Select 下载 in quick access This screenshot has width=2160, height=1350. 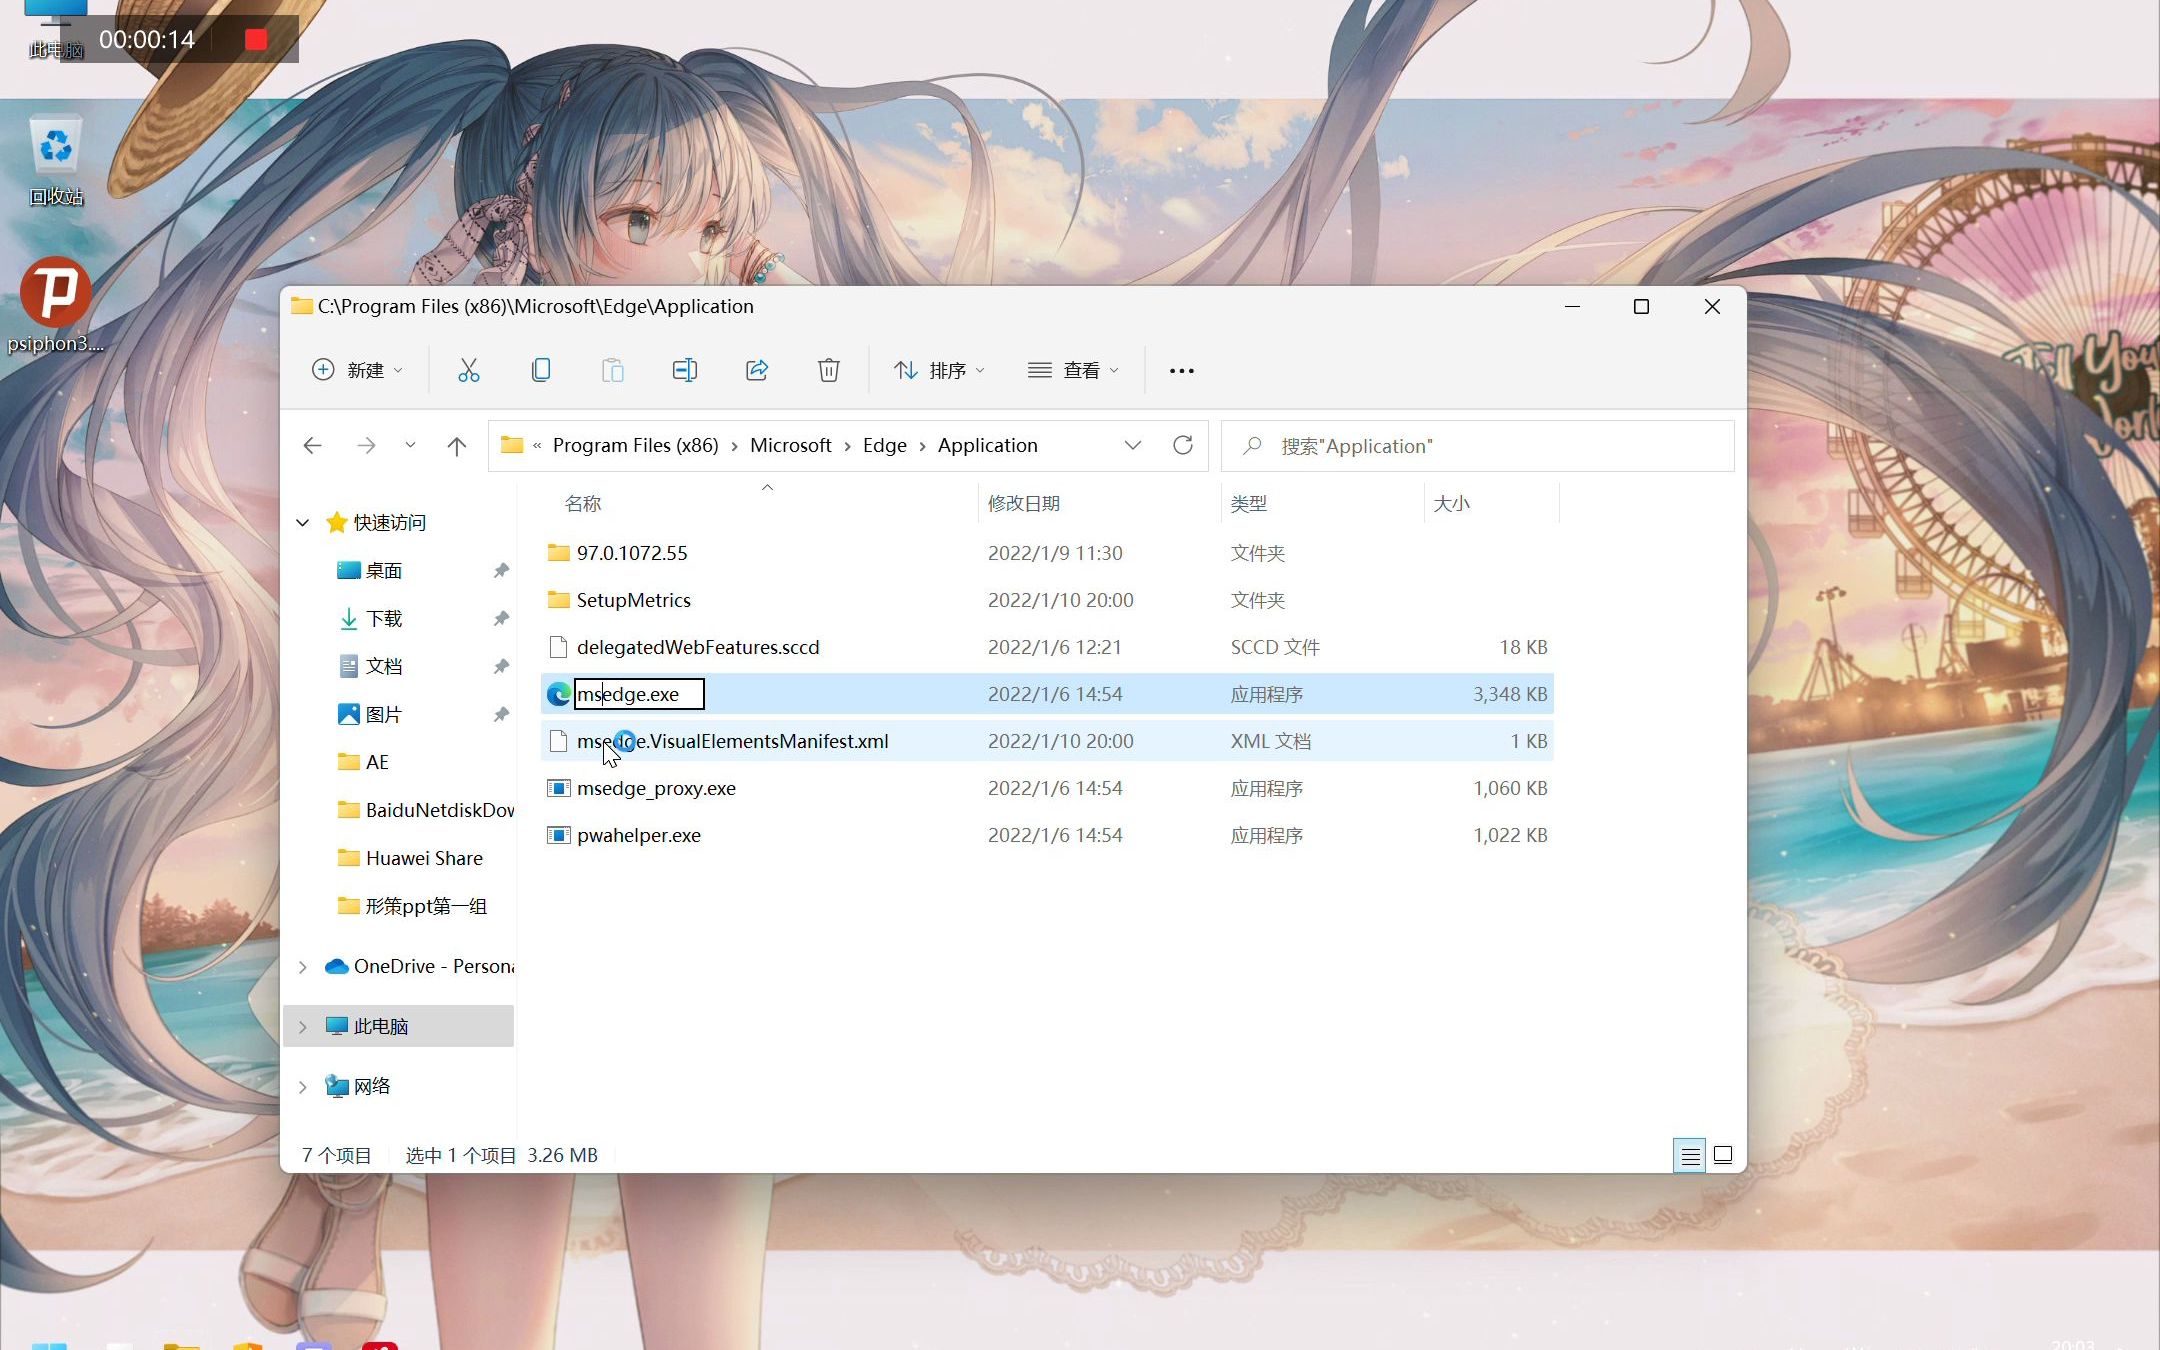point(383,618)
